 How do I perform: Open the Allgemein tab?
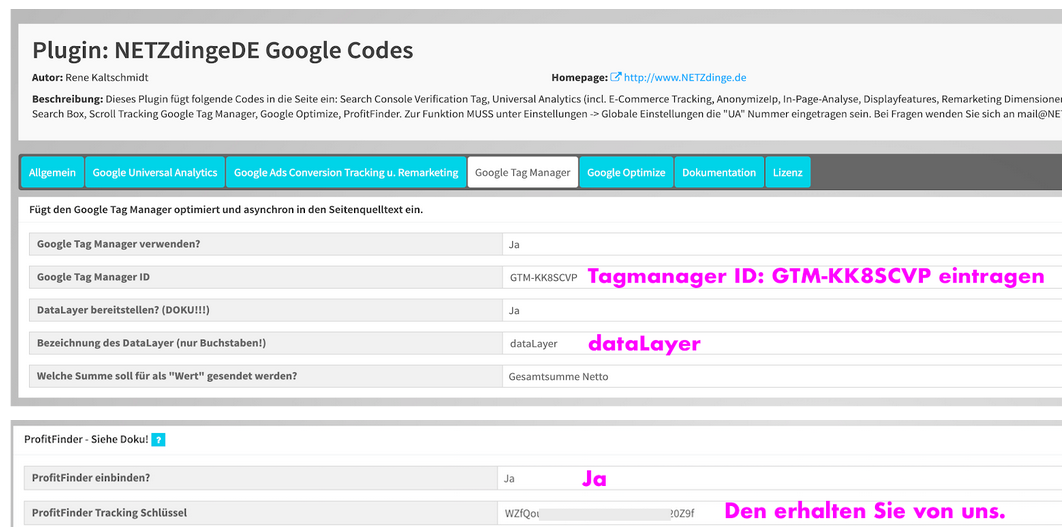point(52,172)
